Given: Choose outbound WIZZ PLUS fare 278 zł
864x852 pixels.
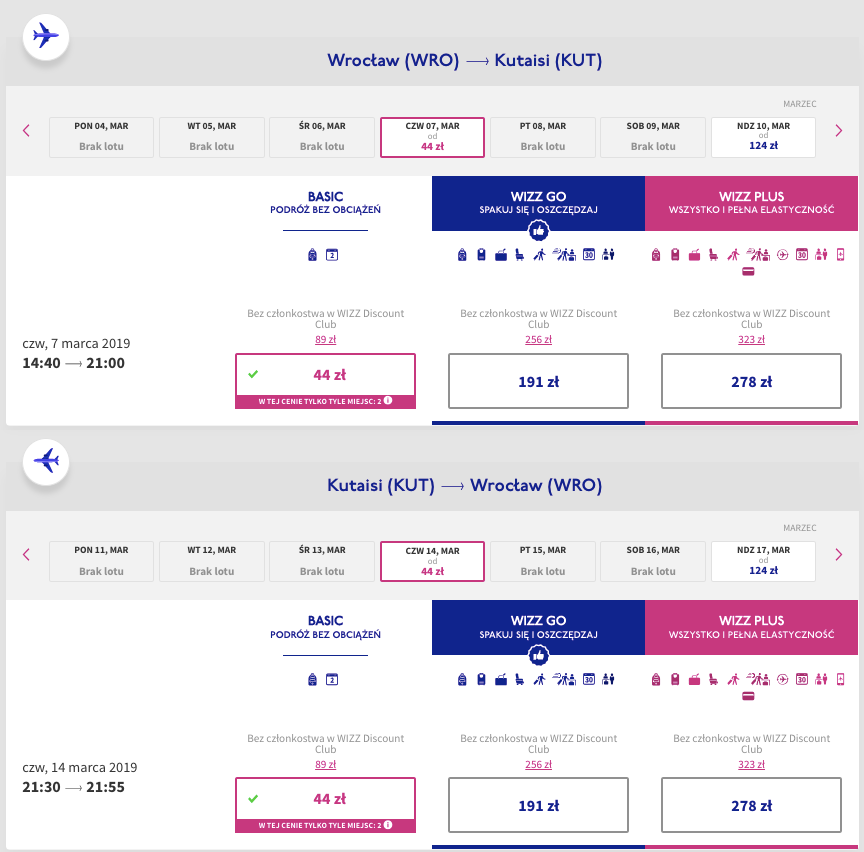Looking at the screenshot, I should (x=752, y=381).
